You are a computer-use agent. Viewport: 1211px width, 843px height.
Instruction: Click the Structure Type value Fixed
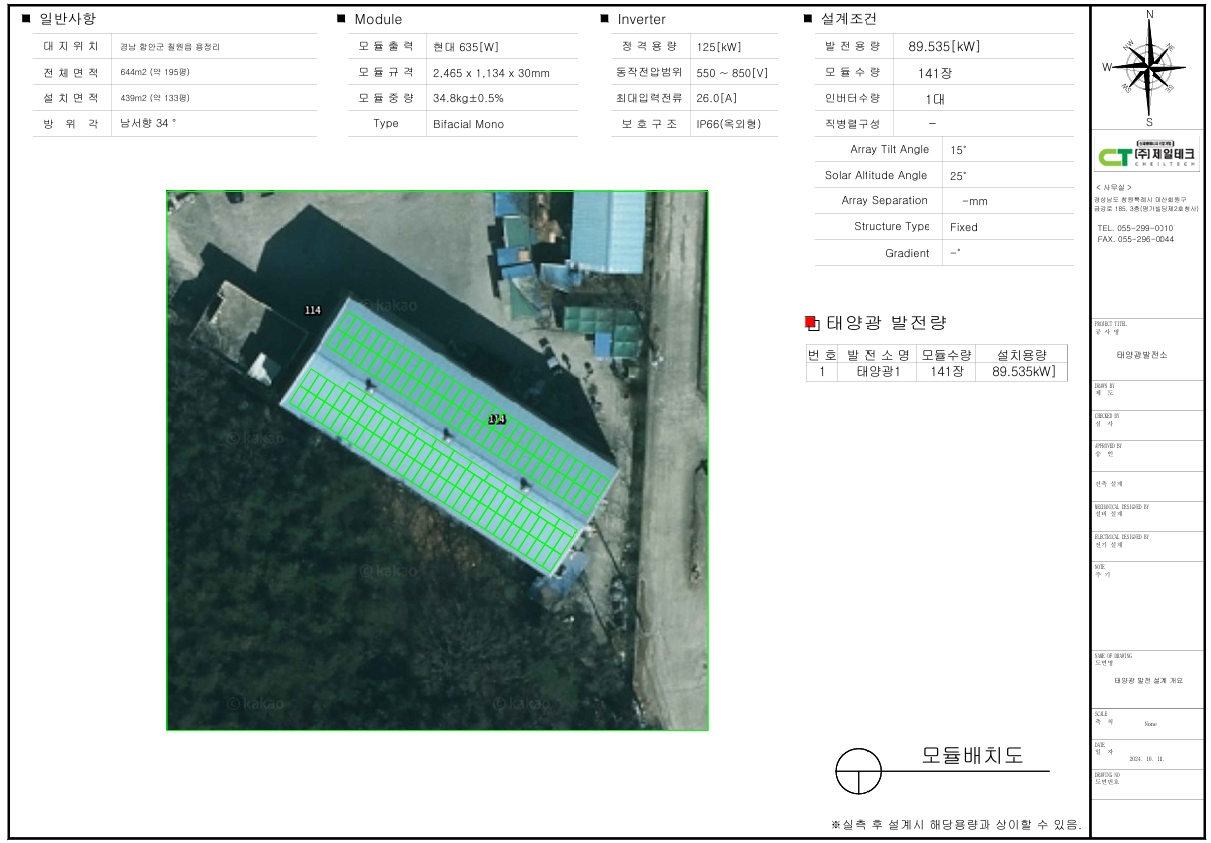point(963,227)
